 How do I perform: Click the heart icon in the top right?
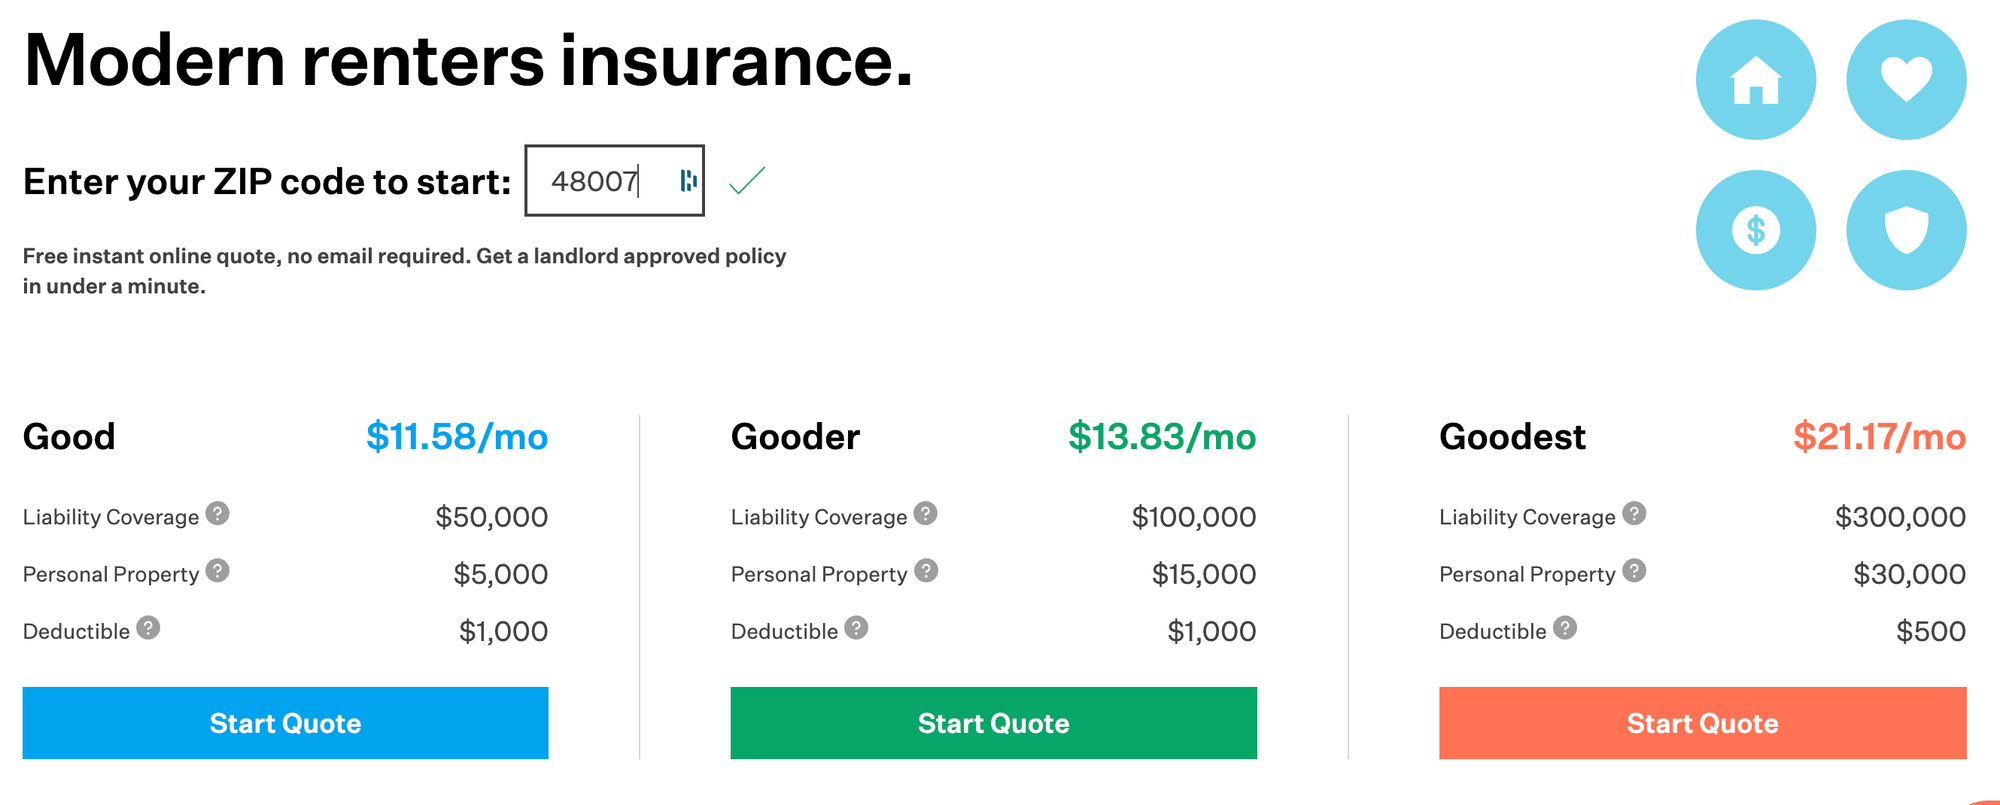click(x=1906, y=79)
